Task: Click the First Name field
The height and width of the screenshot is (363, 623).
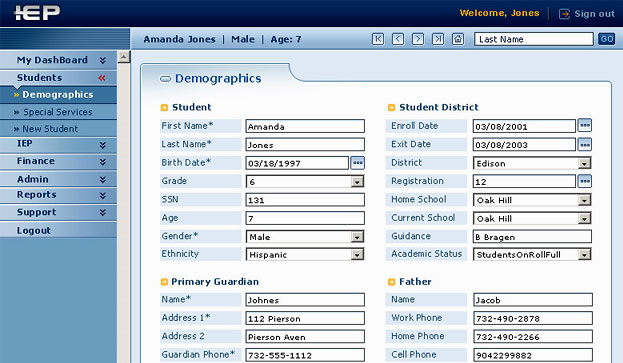Action: pos(305,126)
